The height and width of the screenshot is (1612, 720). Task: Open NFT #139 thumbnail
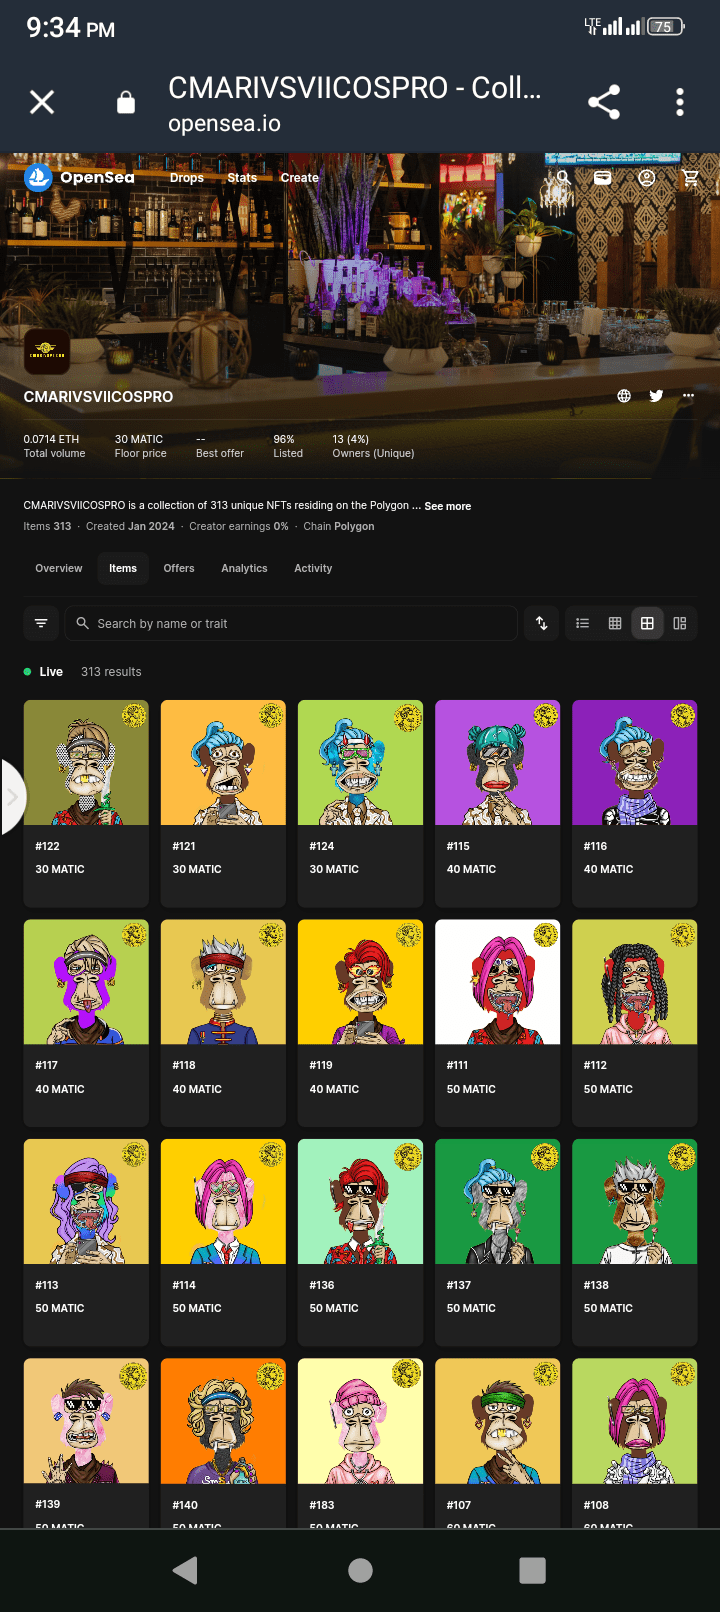tap(86, 1421)
